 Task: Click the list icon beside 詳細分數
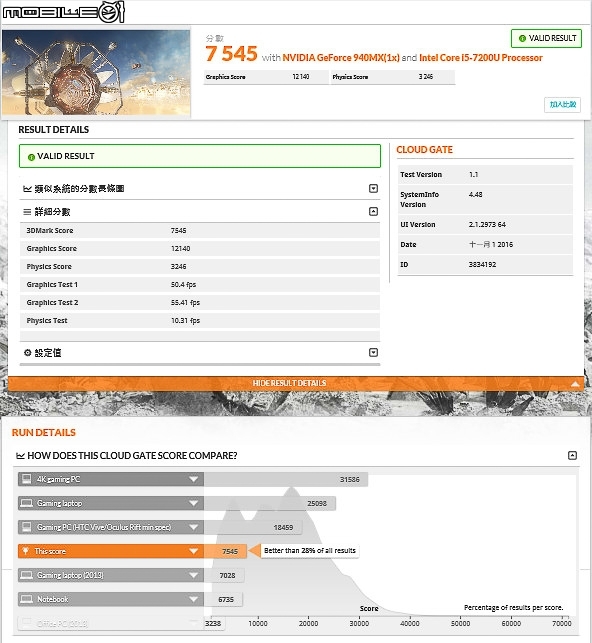point(27,212)
